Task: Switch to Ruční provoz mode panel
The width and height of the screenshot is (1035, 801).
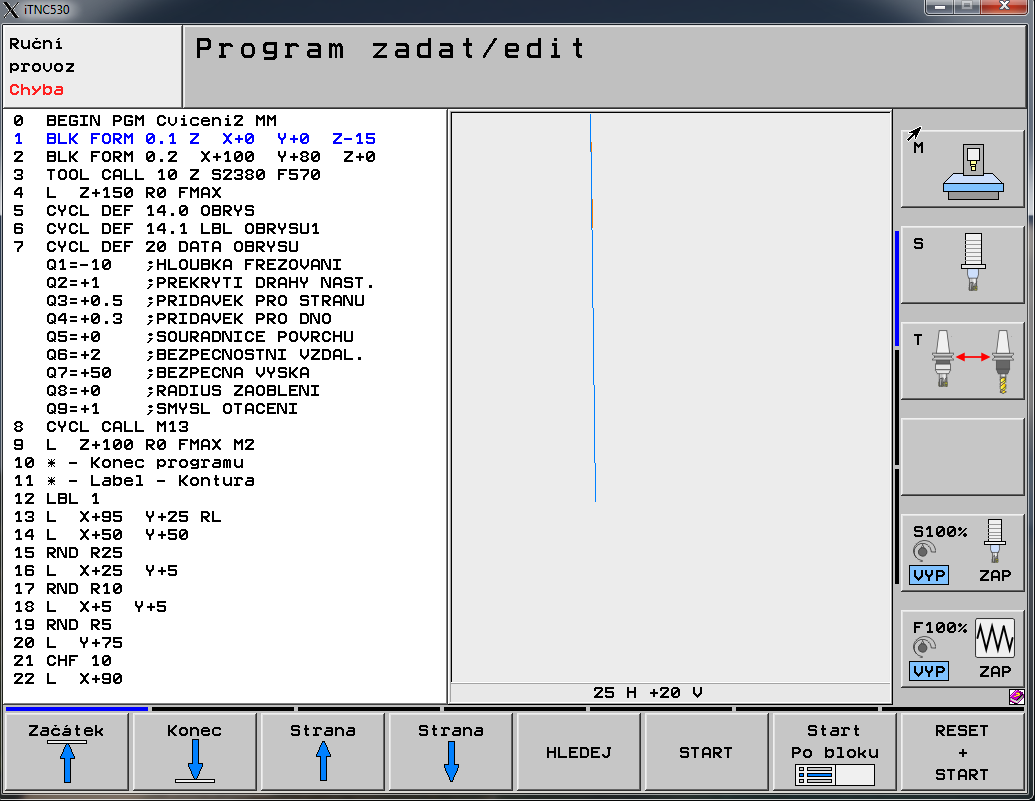Action: 92,67
